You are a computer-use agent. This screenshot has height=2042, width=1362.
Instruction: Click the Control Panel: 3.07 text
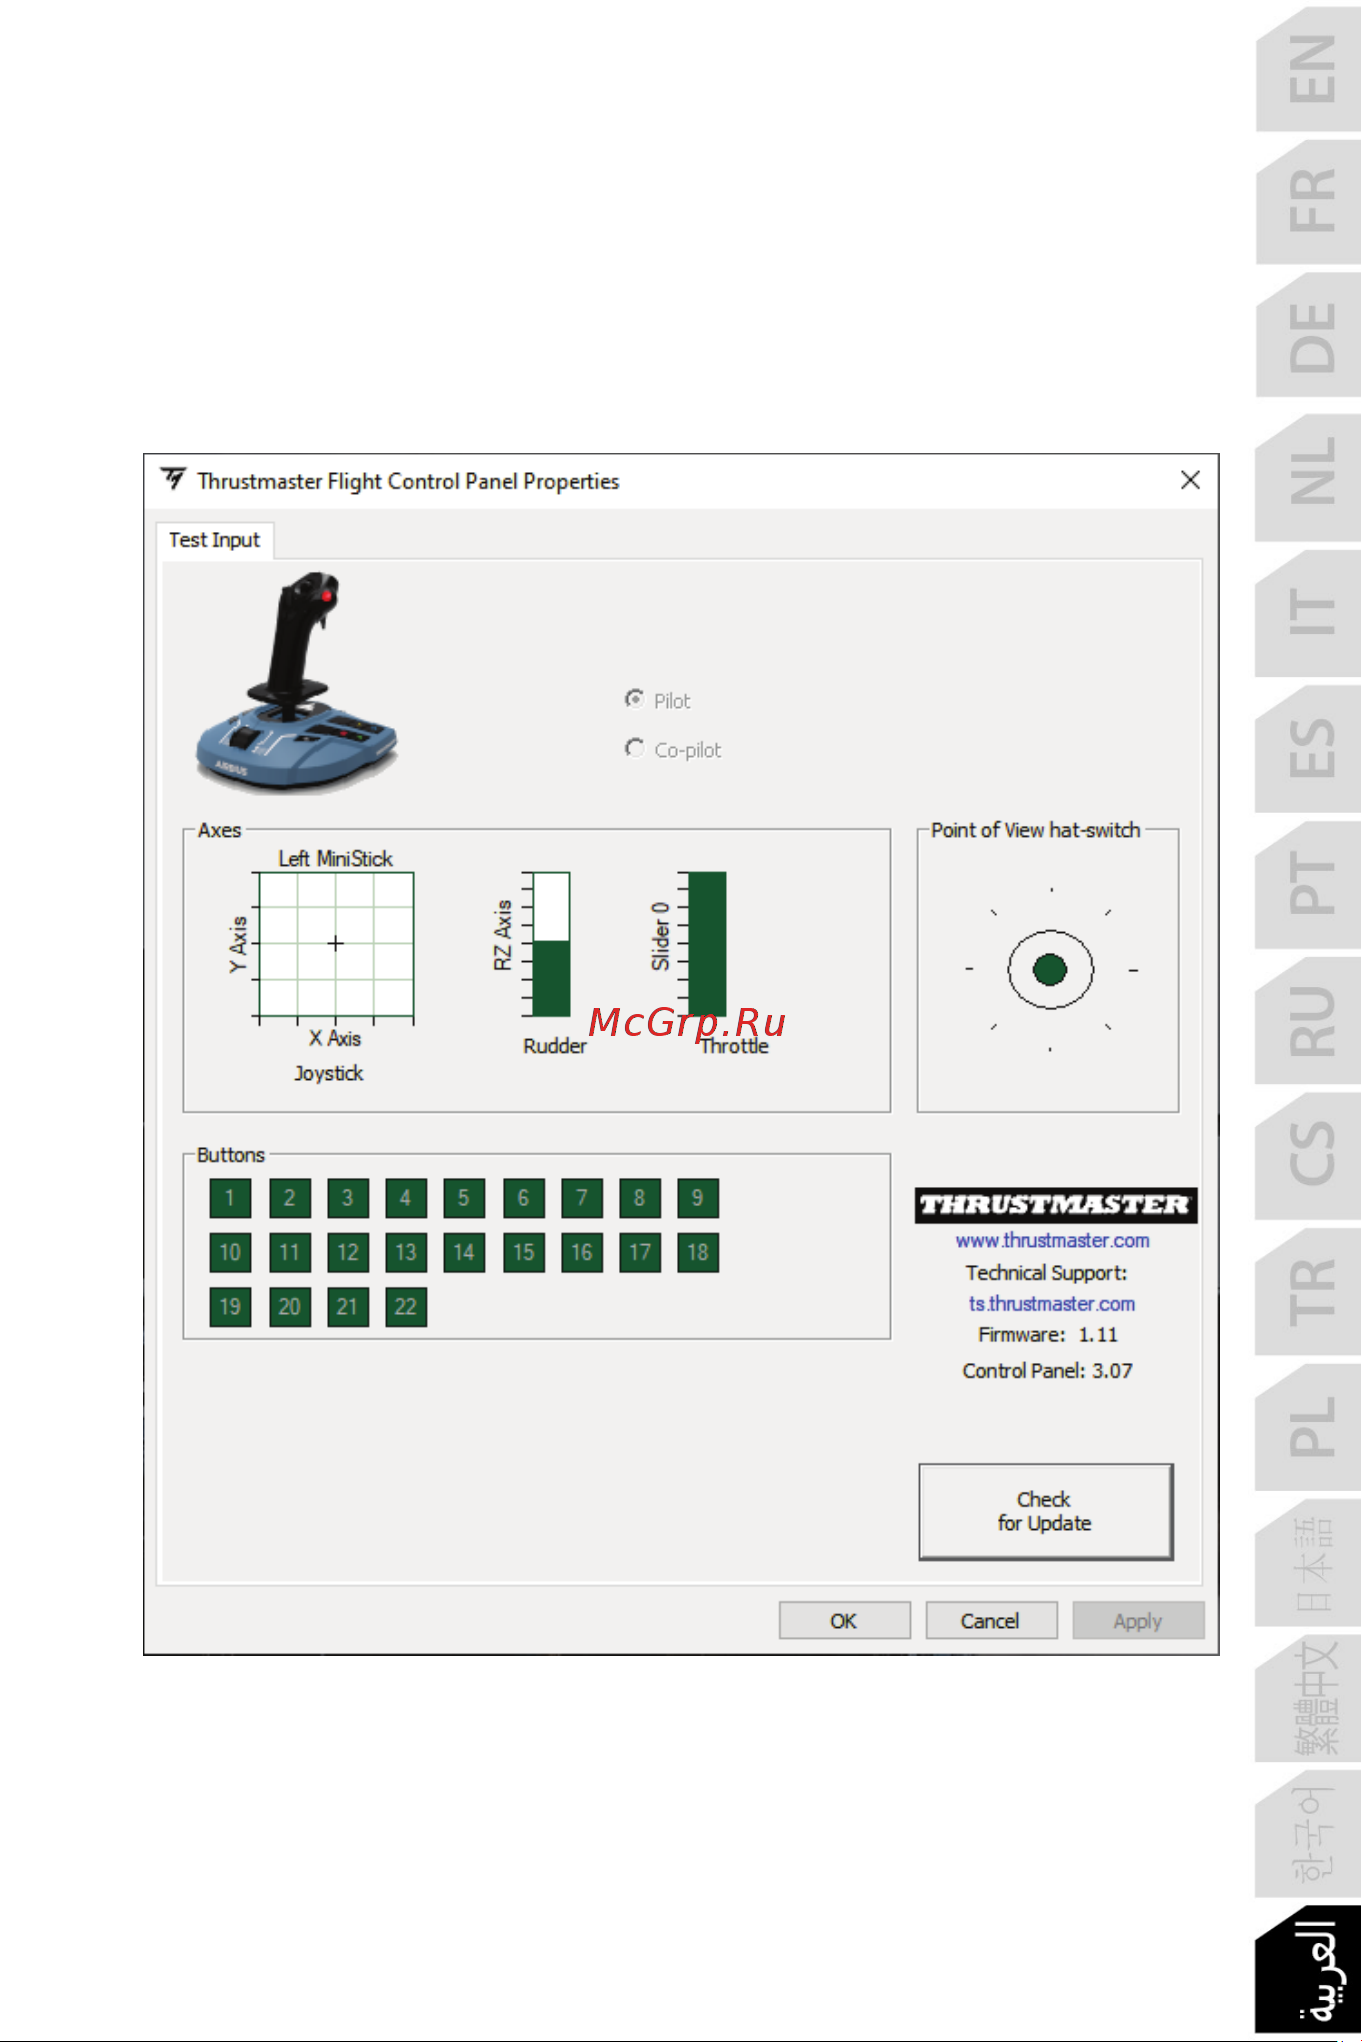(1047, 1371)
